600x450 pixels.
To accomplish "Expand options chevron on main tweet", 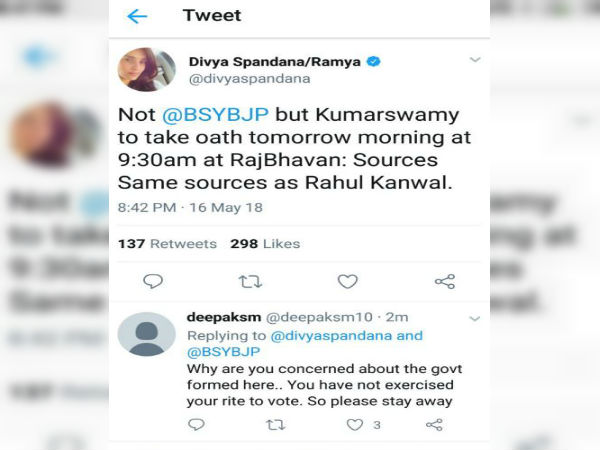I will [475, 60].
